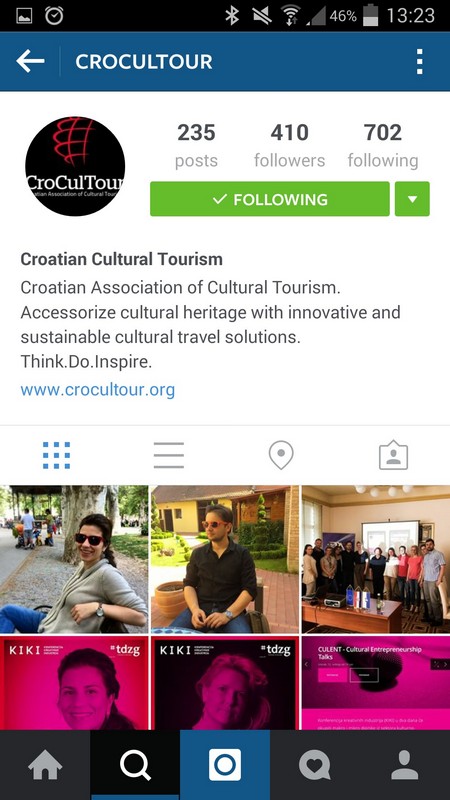450x800 pixels.
Task: Open the Search explore icon
Action: tap(135, 765)
